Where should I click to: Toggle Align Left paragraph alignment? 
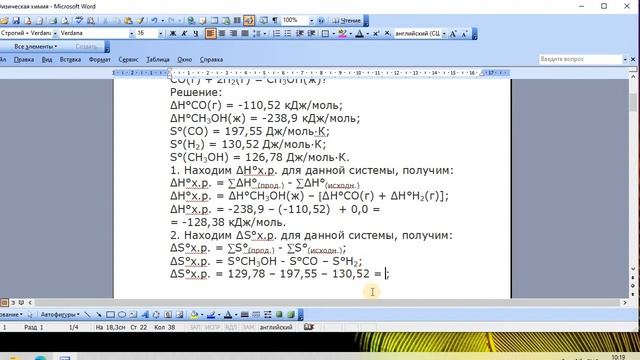211,33
